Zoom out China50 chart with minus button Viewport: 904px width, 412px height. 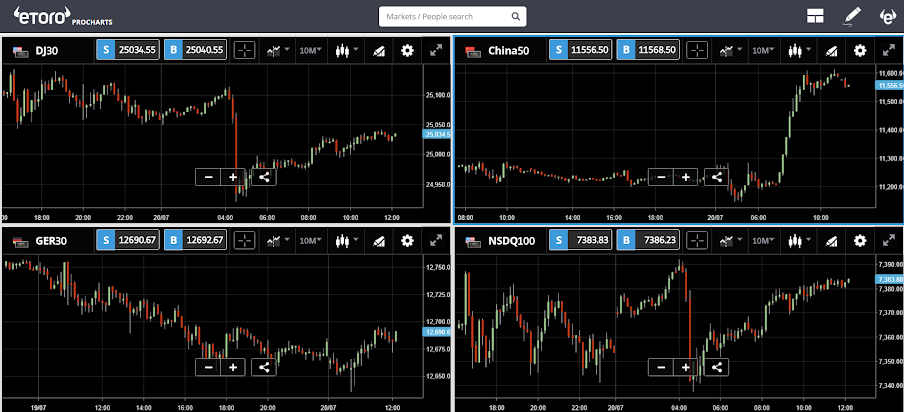click(x=661, y=177)
